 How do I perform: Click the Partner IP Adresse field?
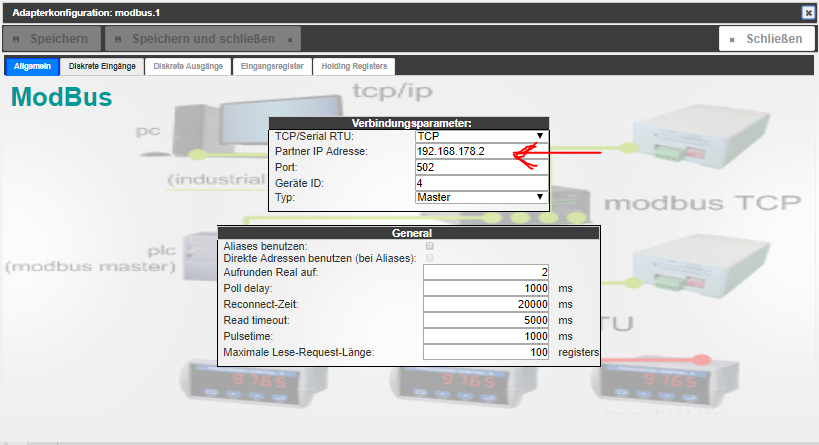[482, 151]
